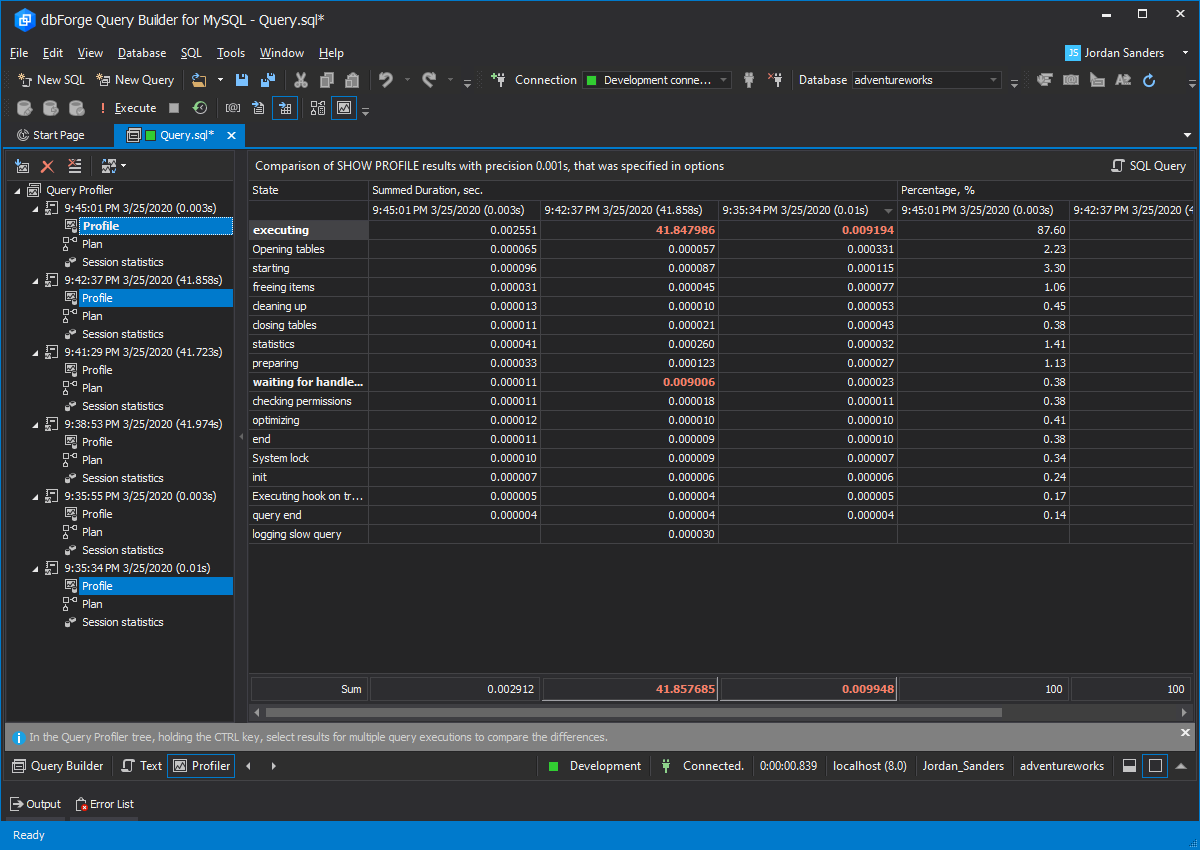This screenshot has width=1200, height=850.
Task: Click the green clock history icon near Execute
Action: (200, 108)
